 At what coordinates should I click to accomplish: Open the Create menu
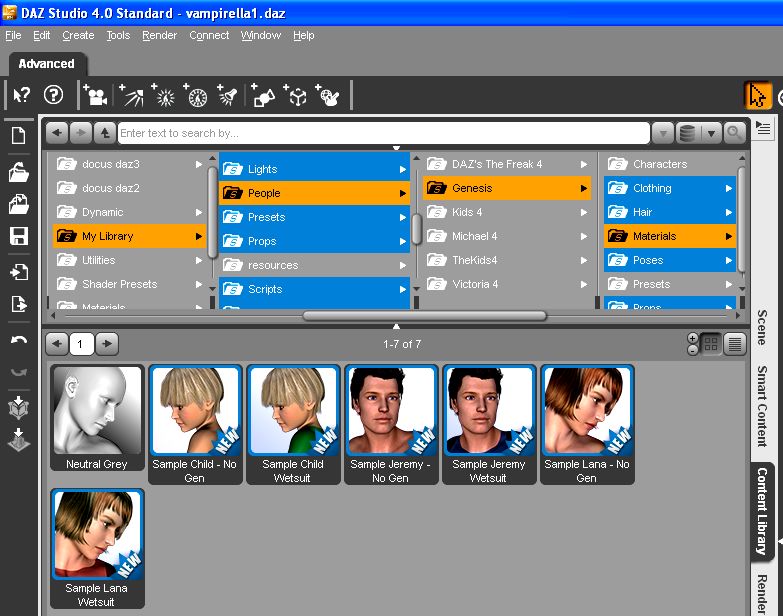(78, 35)
